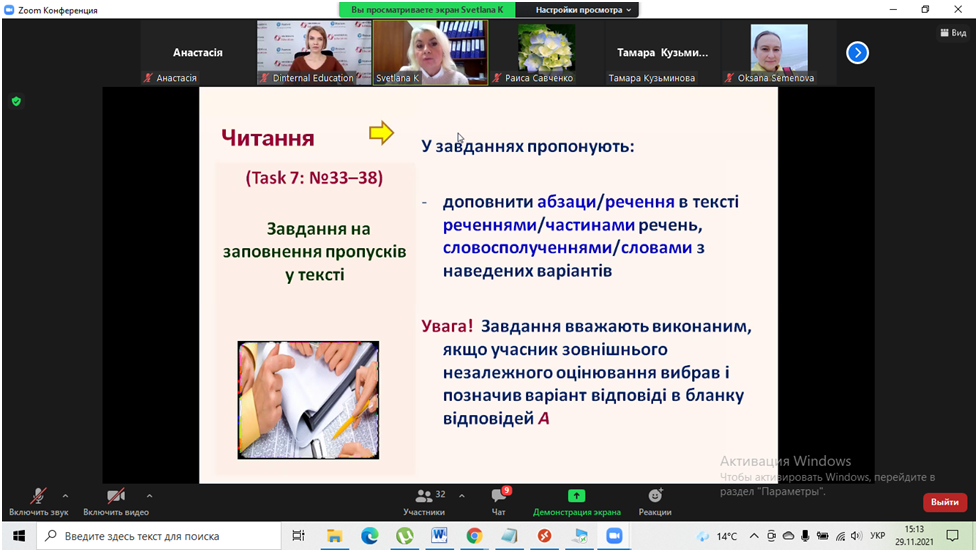The image size is (978, 552).
Task: Open uTorrent from the taskbar
Action: coord(404,536)
